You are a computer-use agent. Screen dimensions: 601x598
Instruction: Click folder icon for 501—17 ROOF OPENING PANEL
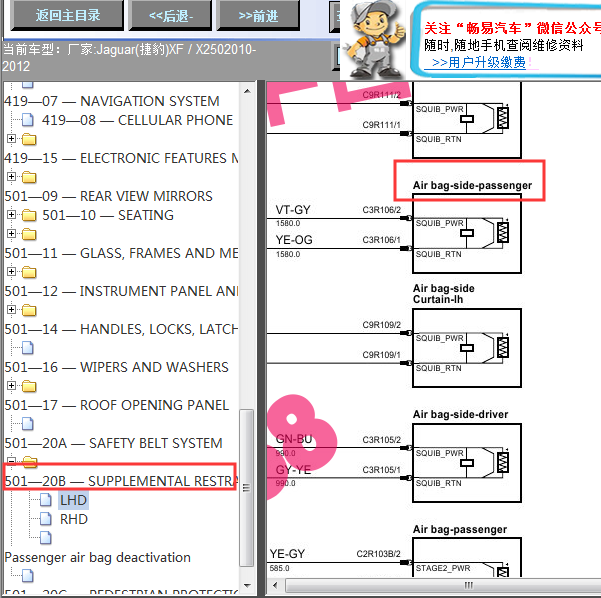click(x=29, y=386)
